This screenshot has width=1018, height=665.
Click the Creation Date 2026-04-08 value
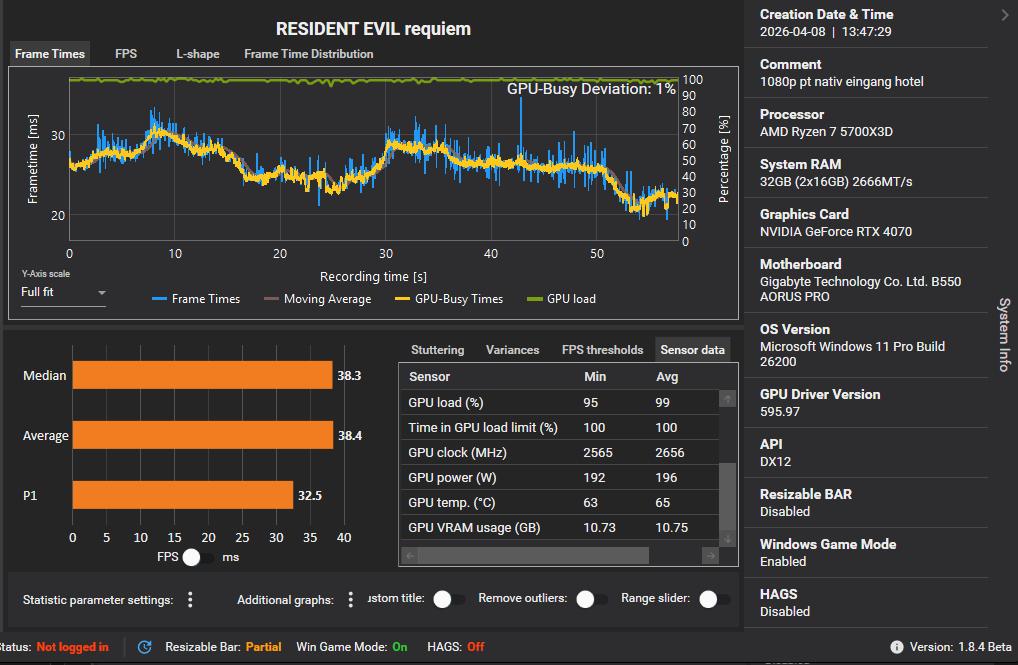point(825,32)
